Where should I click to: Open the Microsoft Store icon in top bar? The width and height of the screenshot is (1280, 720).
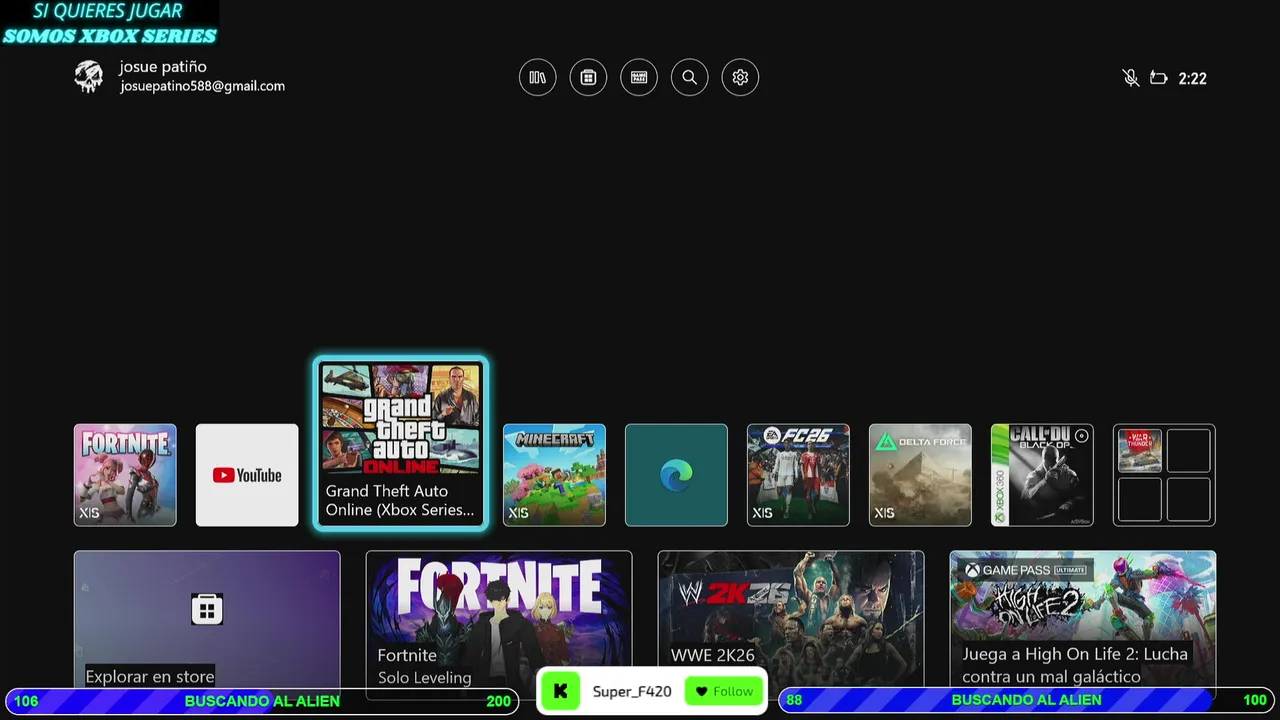(588, 77)
